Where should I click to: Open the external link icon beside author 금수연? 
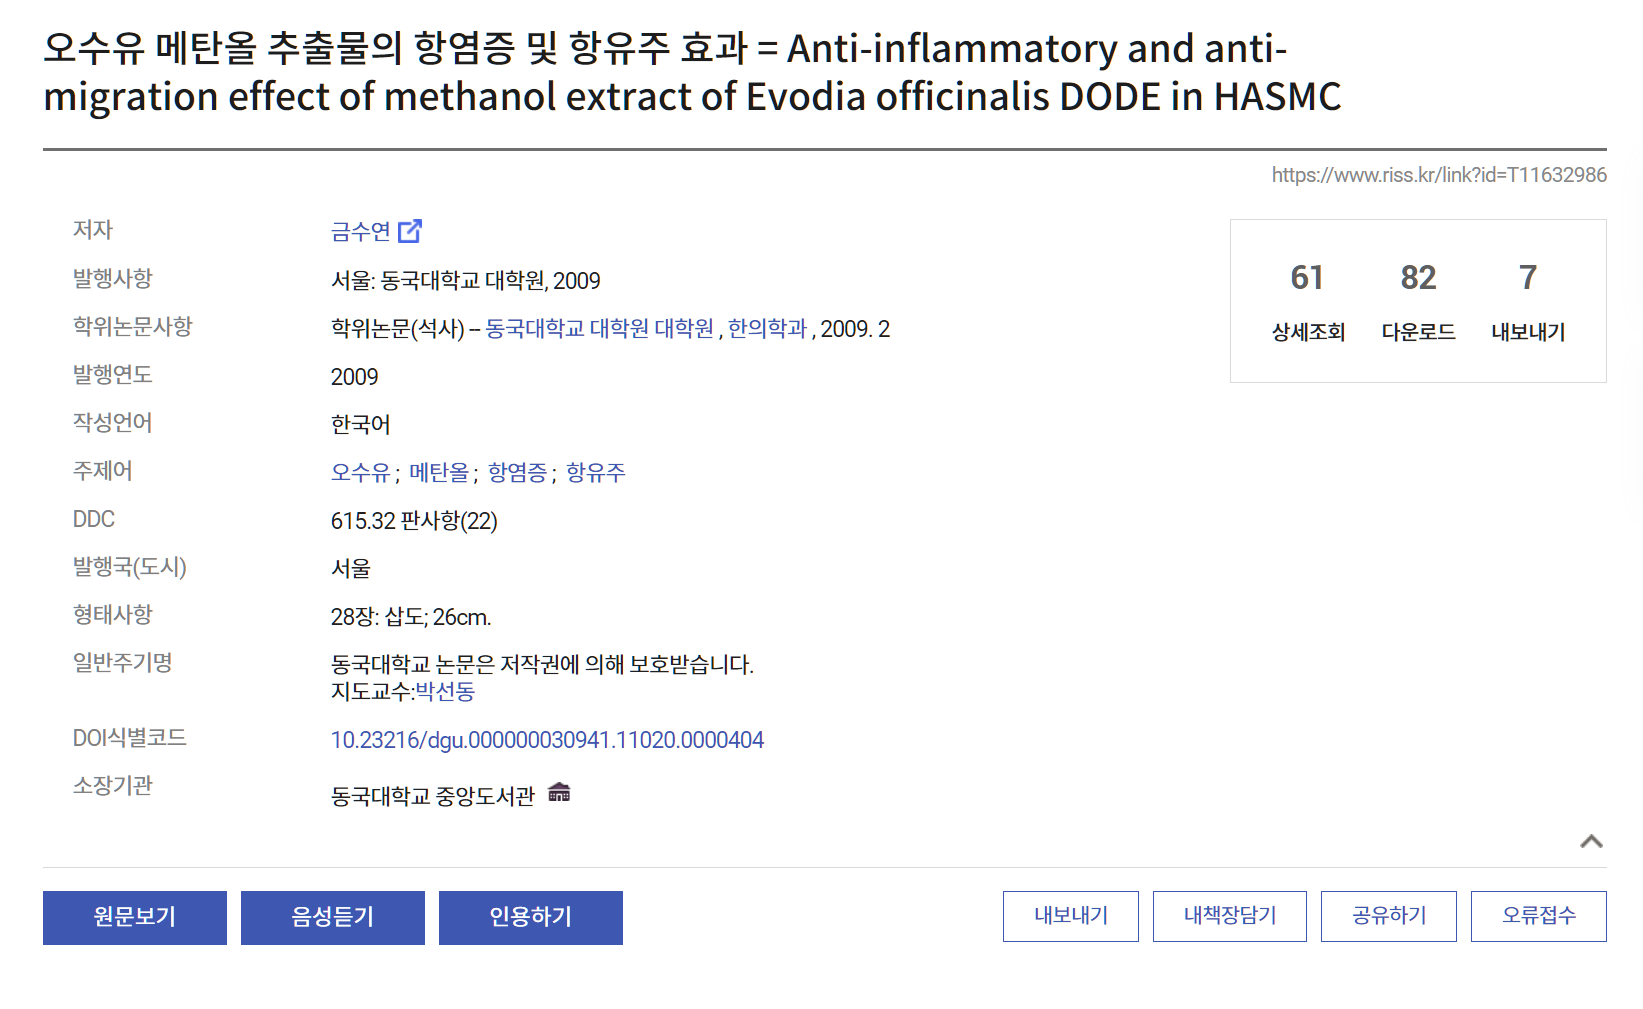[x=410, y=231]
